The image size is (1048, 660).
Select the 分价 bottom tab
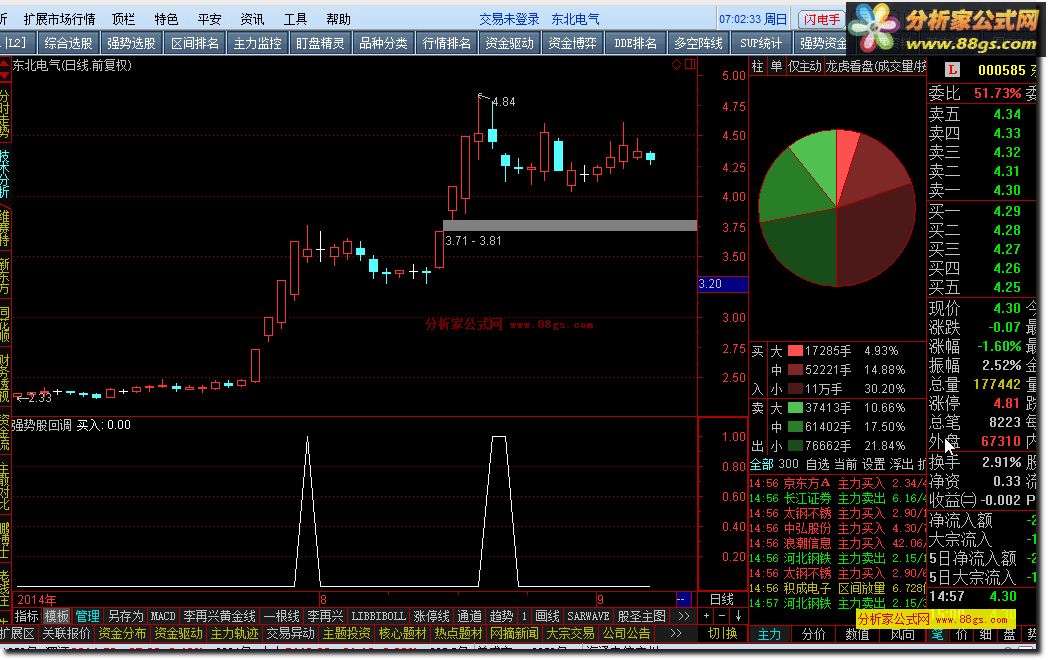[x=813, y=634]
